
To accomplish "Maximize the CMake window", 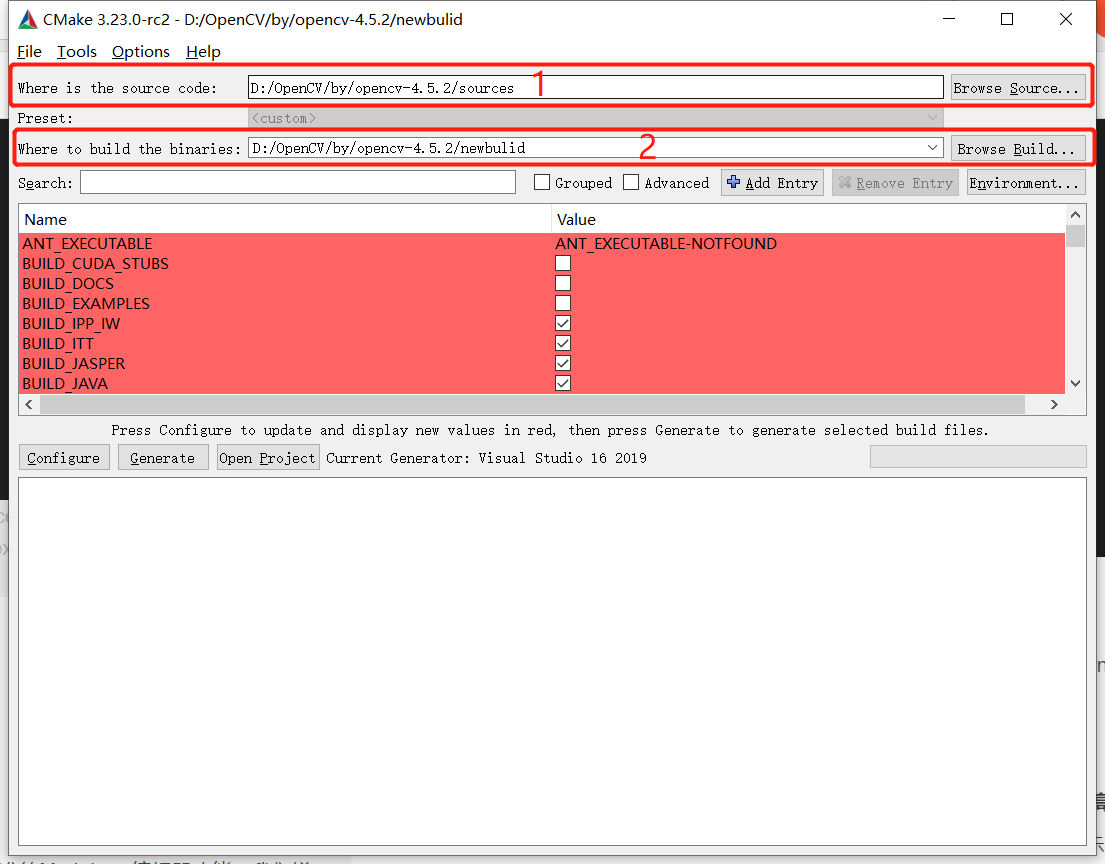I will (1007, 19).
